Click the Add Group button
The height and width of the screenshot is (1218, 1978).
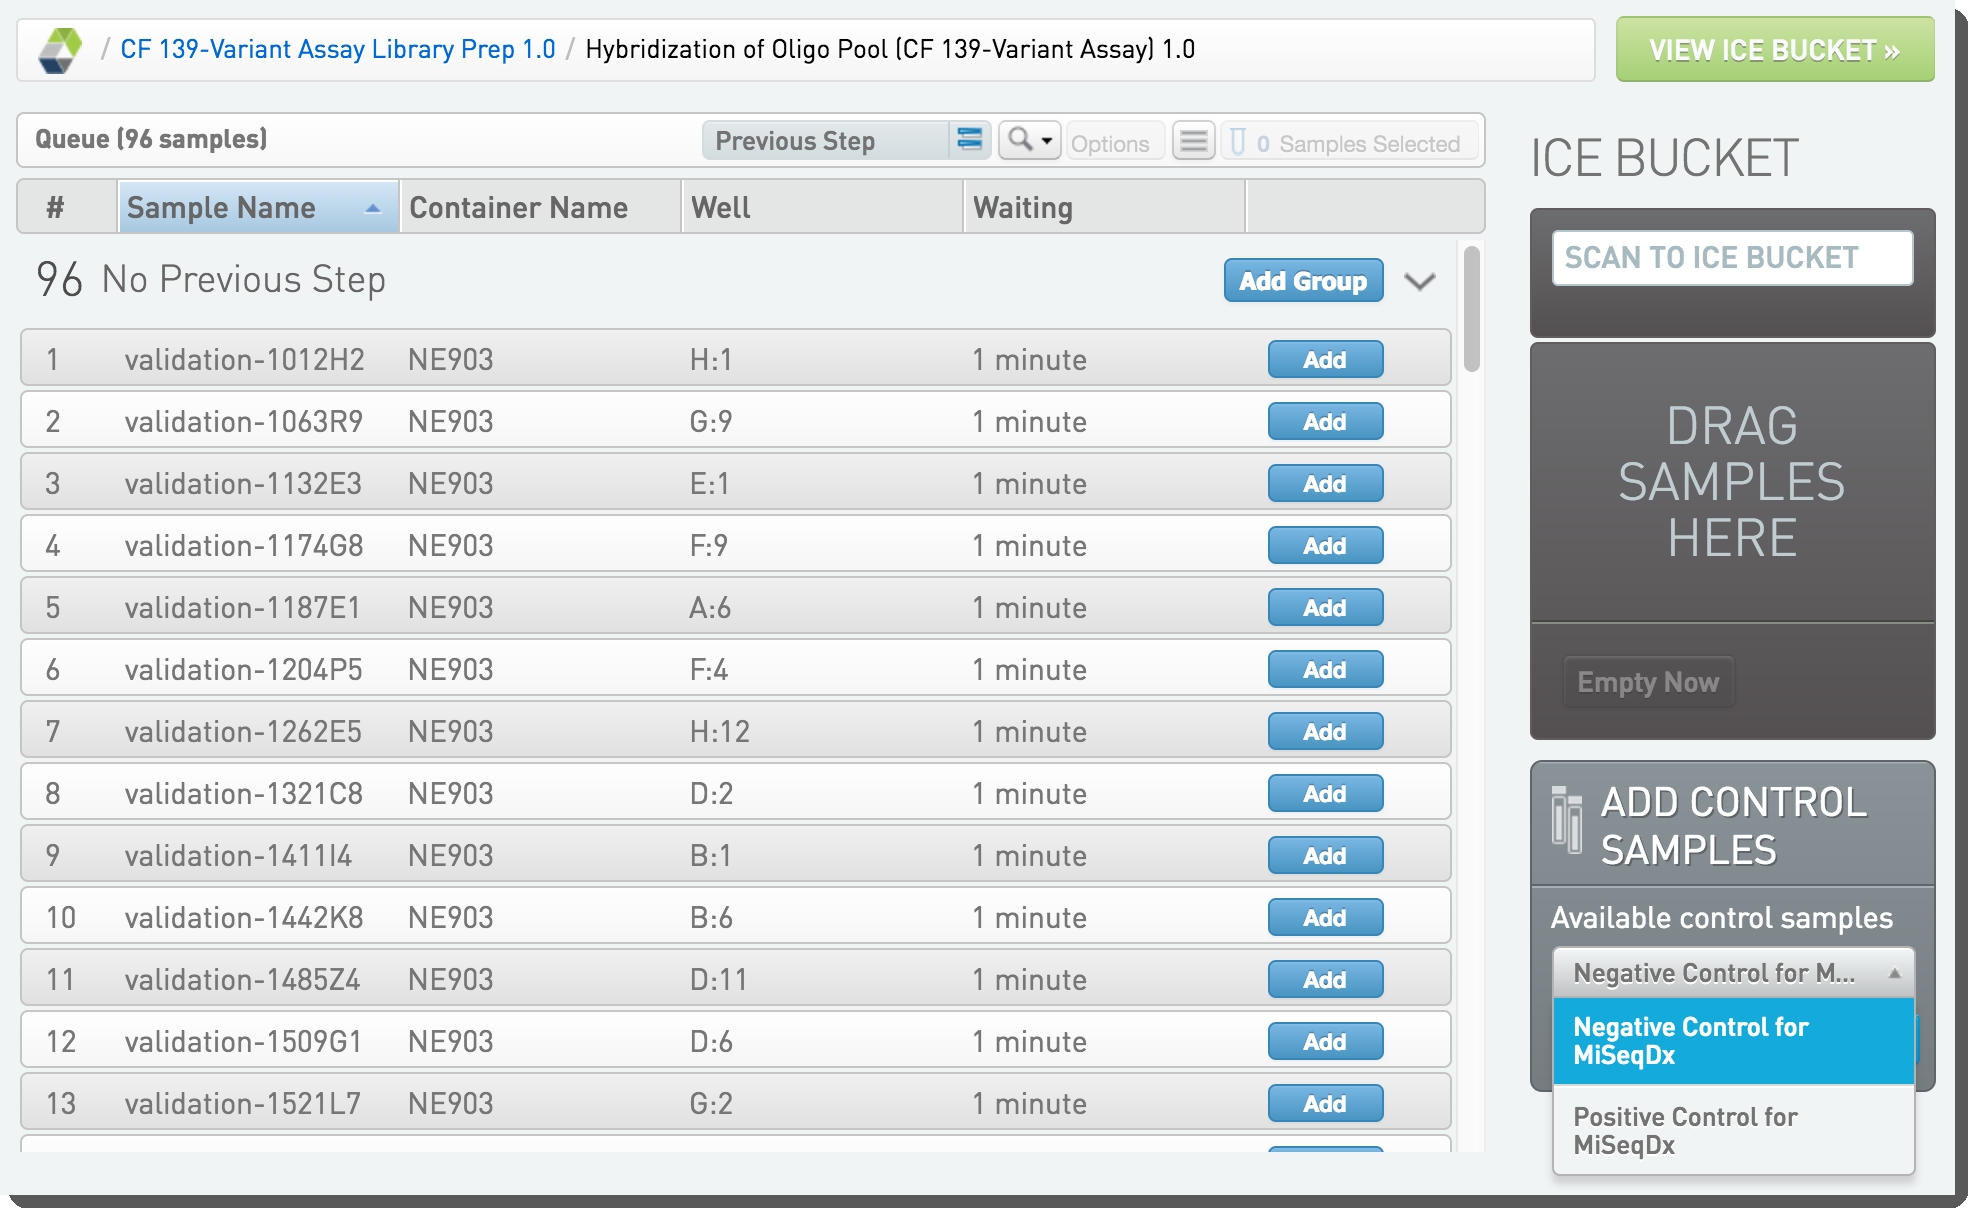click(1302, 281)
